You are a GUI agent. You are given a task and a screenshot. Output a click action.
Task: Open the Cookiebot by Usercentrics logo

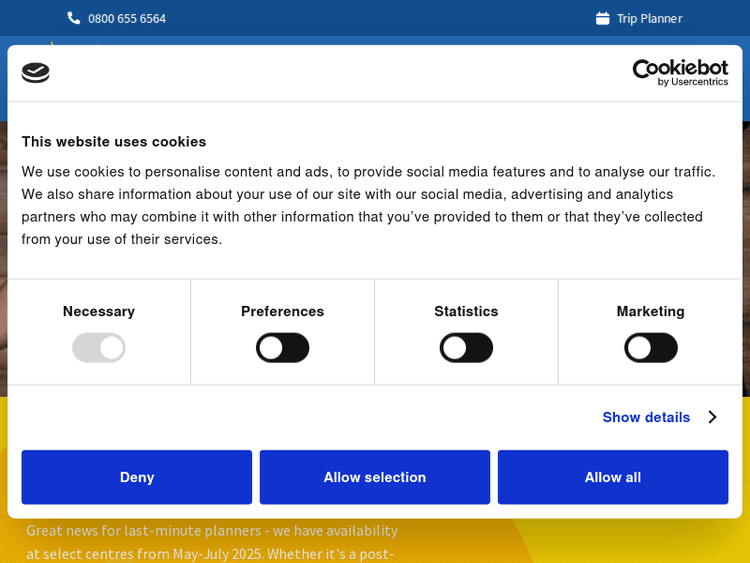680,72
